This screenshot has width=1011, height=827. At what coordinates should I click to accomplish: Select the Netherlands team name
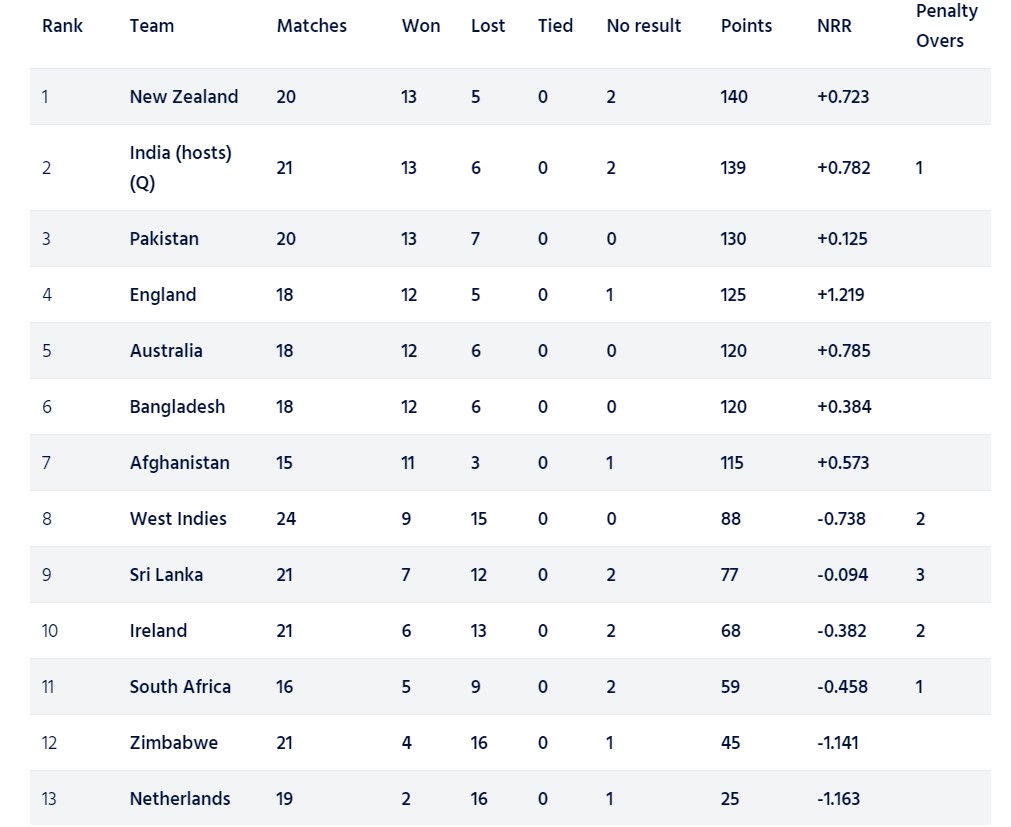pyautogui.click(x=179, y=799)
